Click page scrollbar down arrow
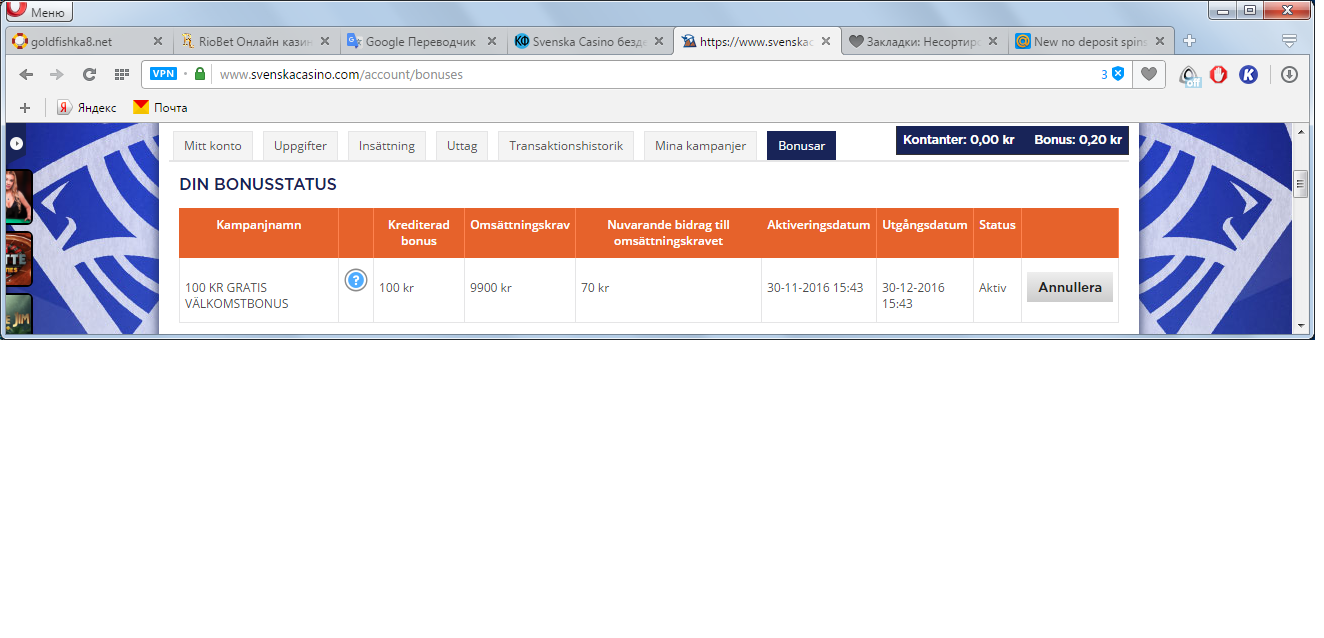1324x638 pixels. coord(1301,326)
